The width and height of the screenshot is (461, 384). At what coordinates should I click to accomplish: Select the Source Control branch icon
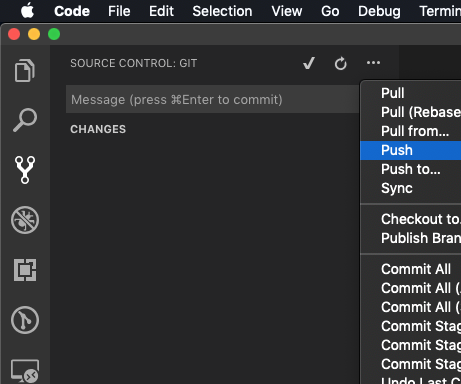click(25, 170)
